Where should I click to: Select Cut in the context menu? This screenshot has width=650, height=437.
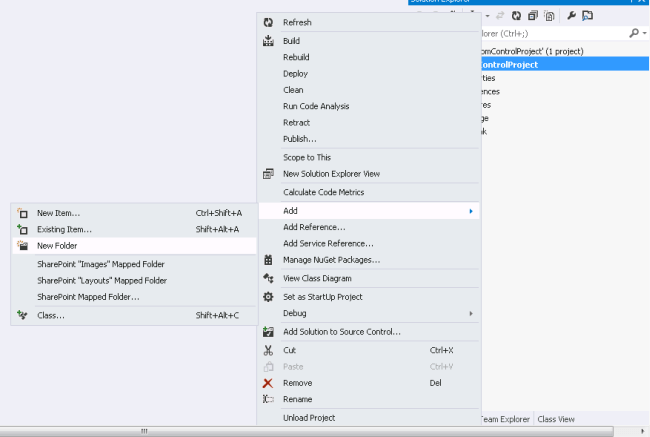tap(289, 350)
